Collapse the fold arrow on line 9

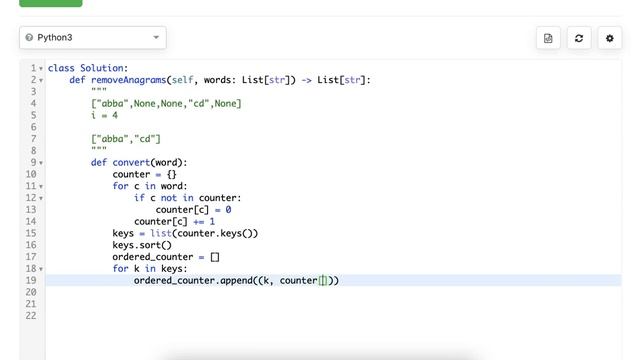tap(41, 163)
